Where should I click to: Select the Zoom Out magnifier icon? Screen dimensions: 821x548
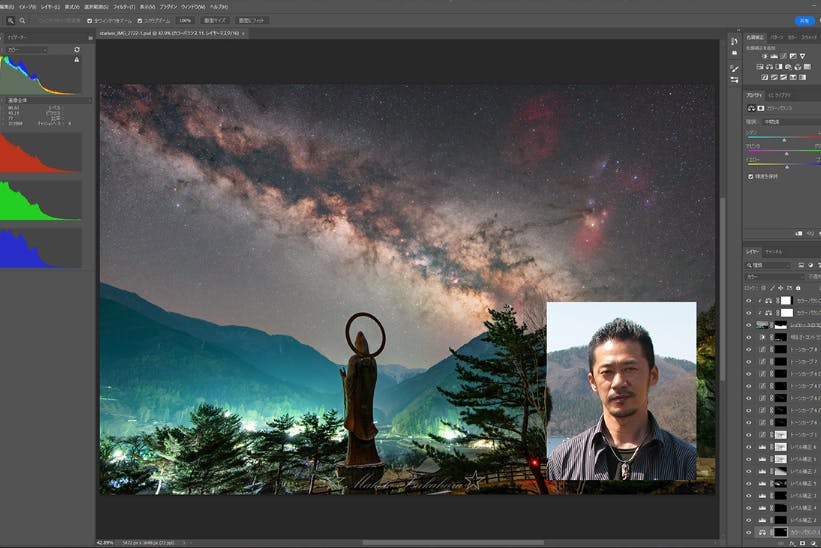(23, 21)
